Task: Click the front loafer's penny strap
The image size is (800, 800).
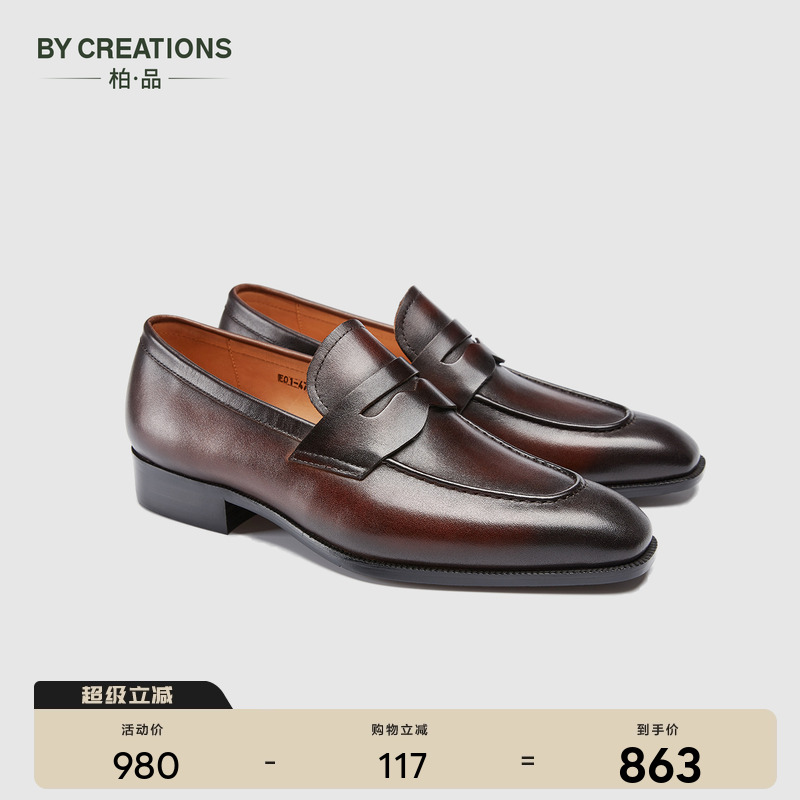Action: click(363, 399)
